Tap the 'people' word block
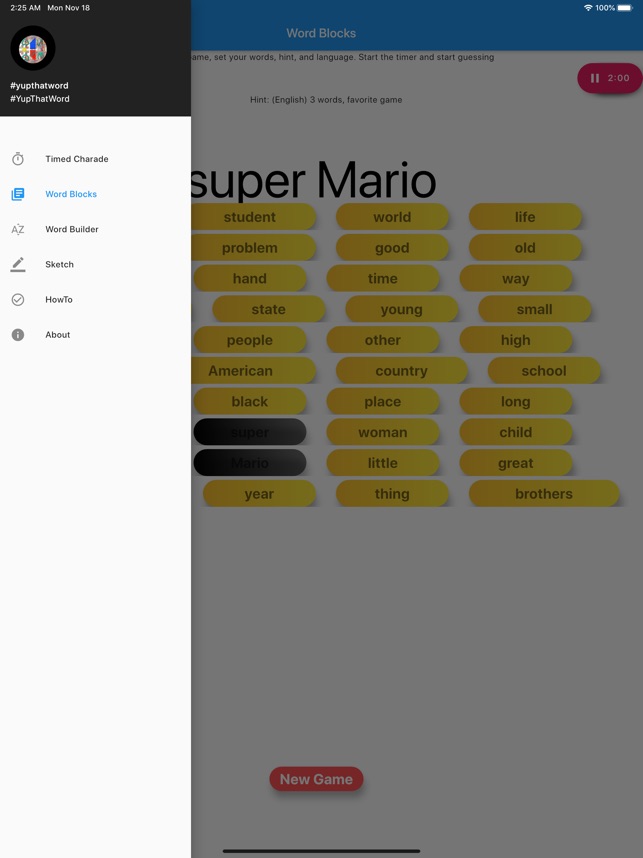 250,340
